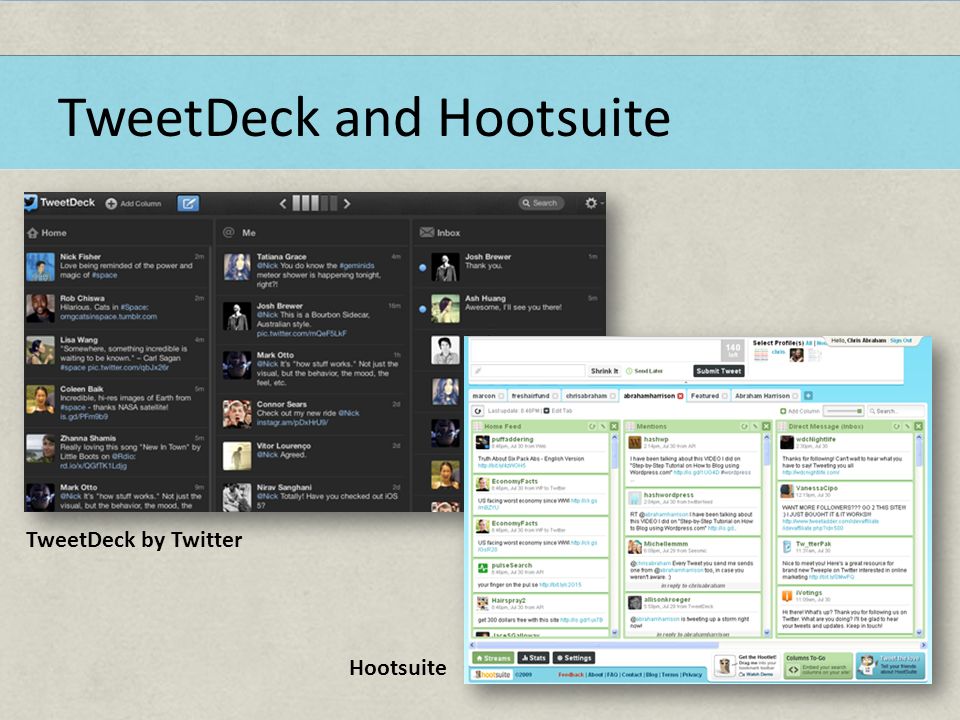960x720 pixels.
Task: Adjust the Hootsuite column width slider
Action: pos(843,411)
